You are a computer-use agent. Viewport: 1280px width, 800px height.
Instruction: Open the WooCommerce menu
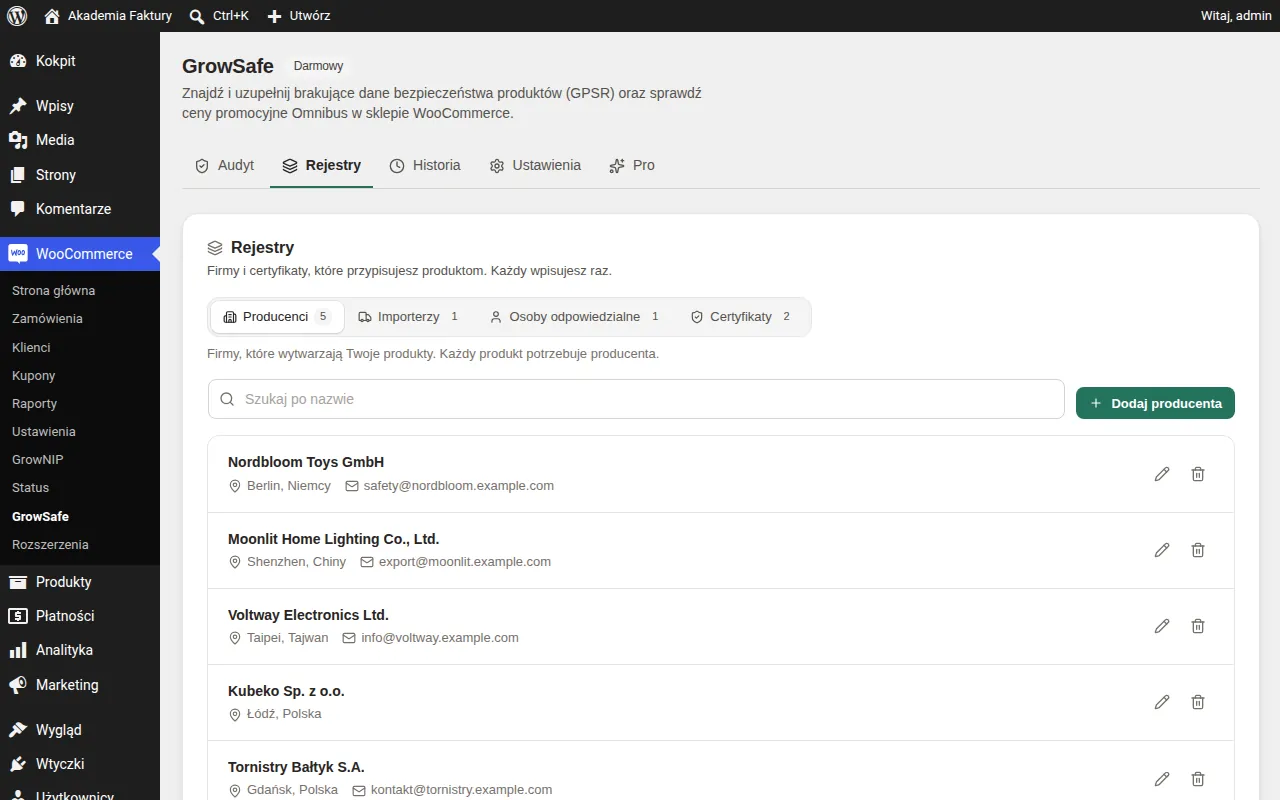[80, 254]
